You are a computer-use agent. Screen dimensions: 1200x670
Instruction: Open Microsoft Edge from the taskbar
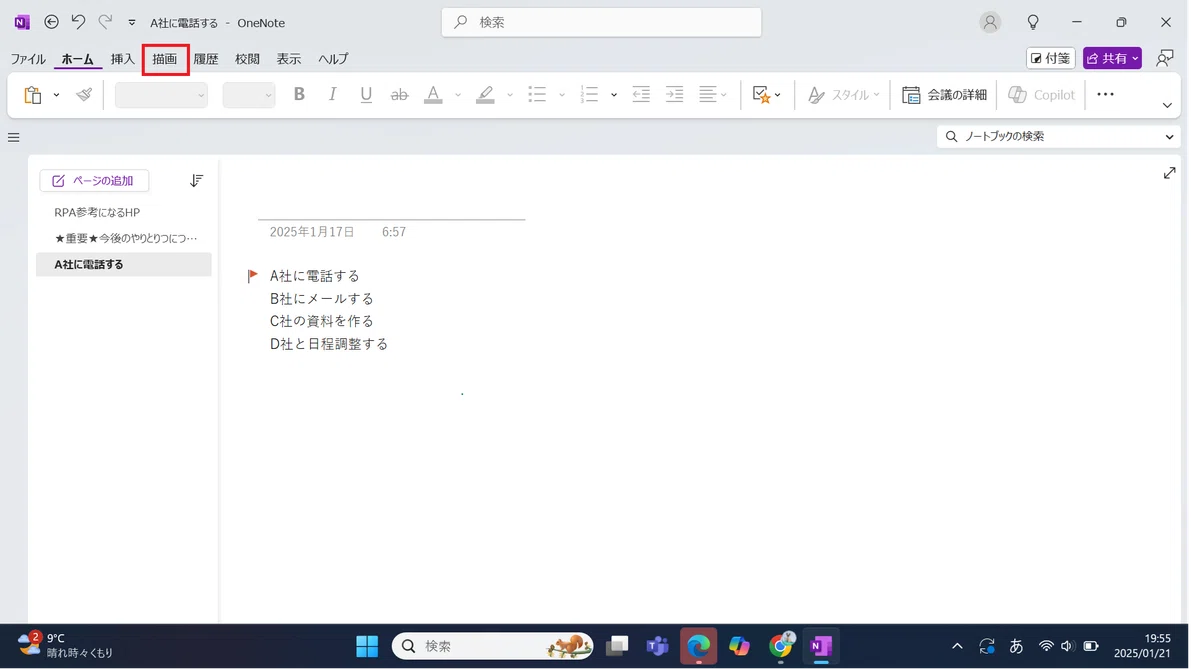click(699, 647)
